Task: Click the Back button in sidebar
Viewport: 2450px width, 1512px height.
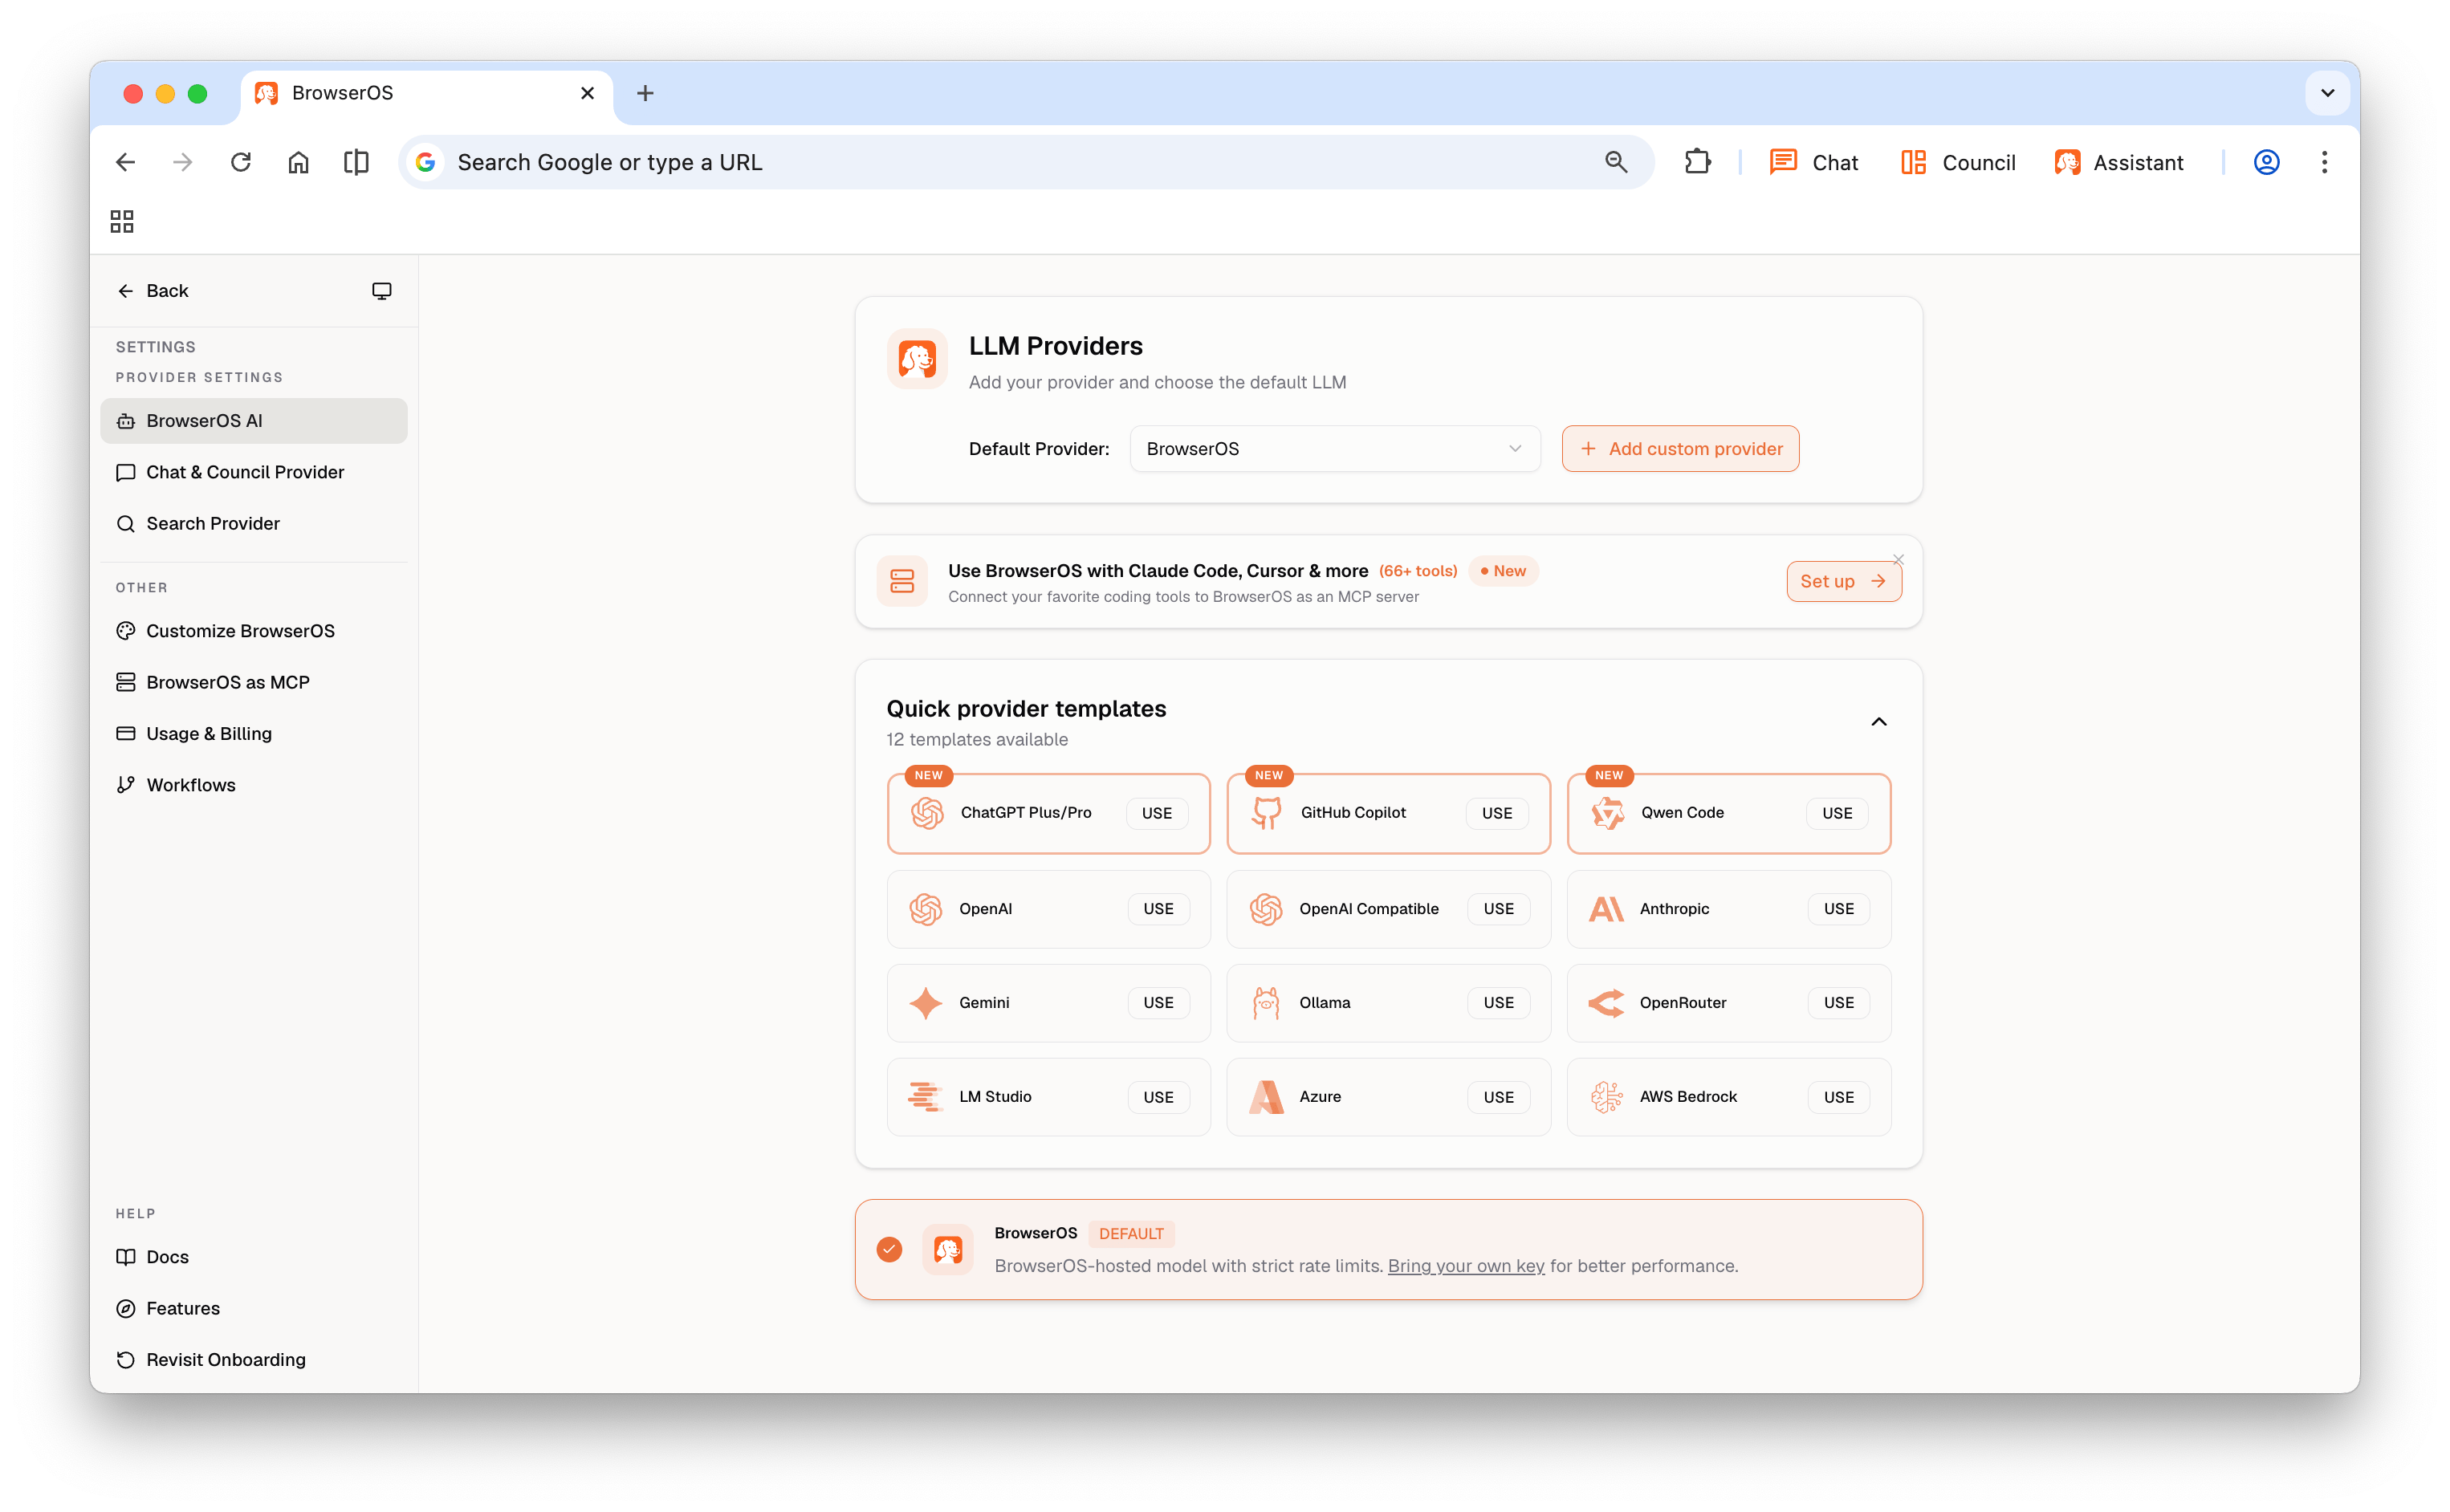Action: tap(152, 291)
